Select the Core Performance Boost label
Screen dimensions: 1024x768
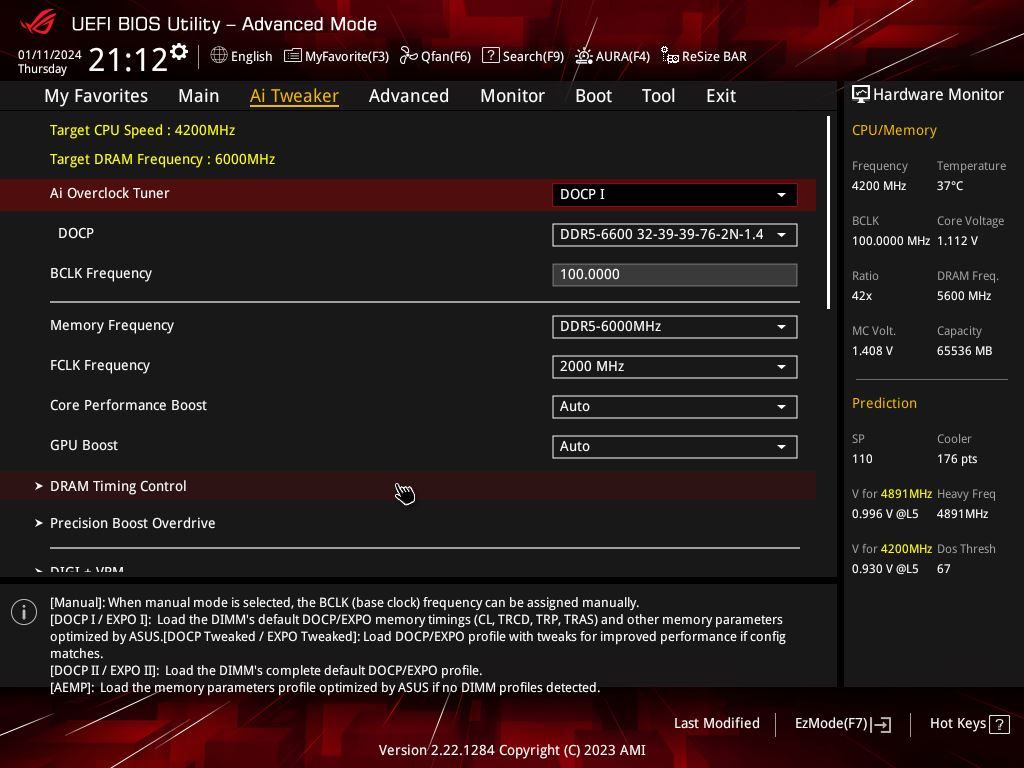128,406
